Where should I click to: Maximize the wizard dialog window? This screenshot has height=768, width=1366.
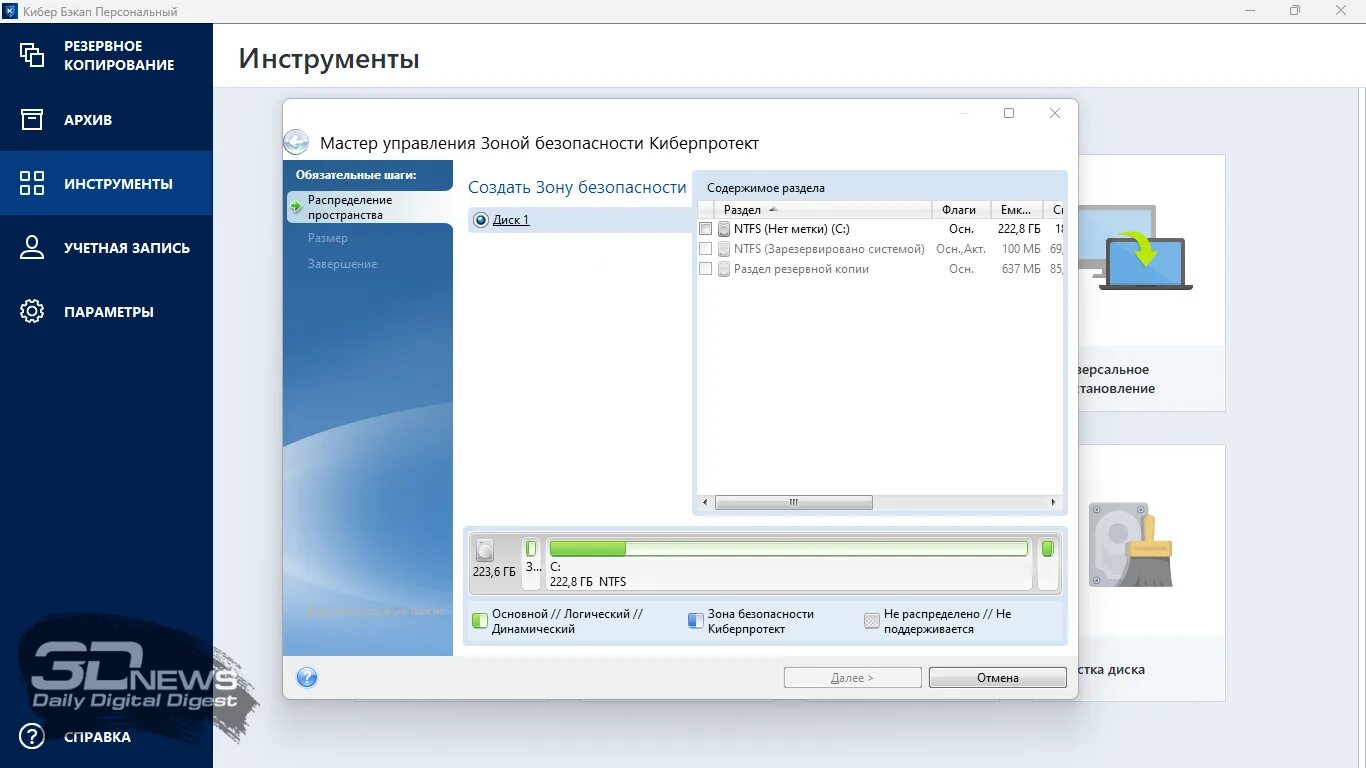click(x=1009, y=113)
